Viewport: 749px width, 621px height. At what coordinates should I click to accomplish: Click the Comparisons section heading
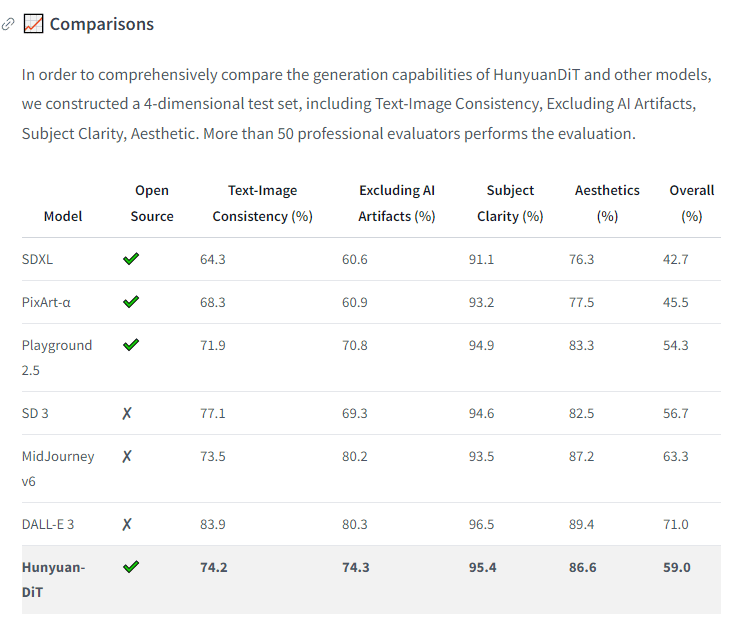tap(102, 24)
